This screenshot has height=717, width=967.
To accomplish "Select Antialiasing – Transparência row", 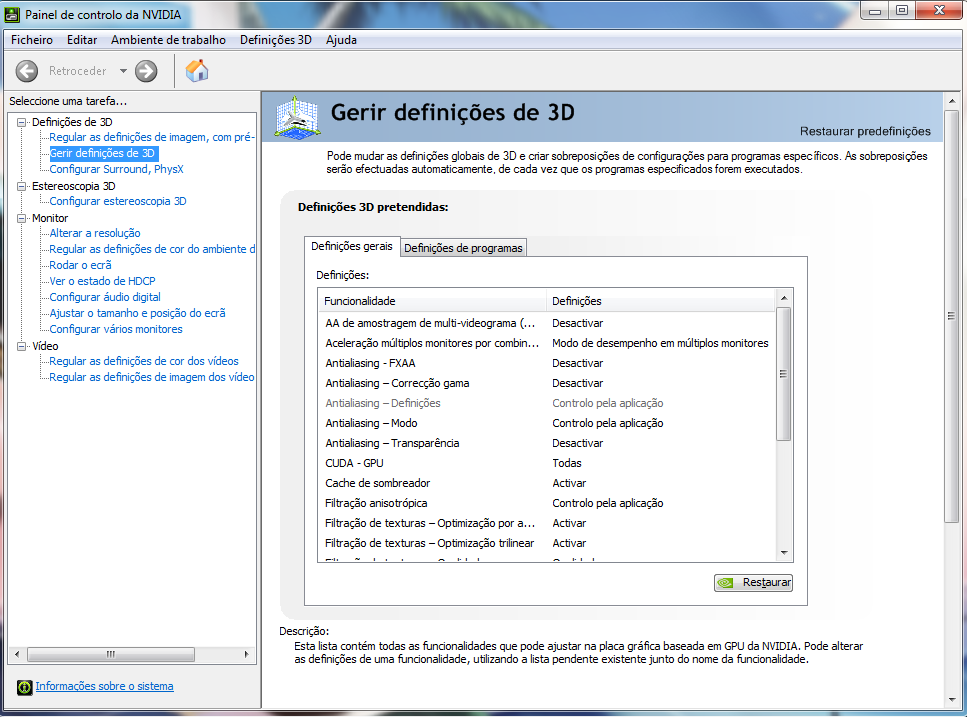I will point(546,443).
